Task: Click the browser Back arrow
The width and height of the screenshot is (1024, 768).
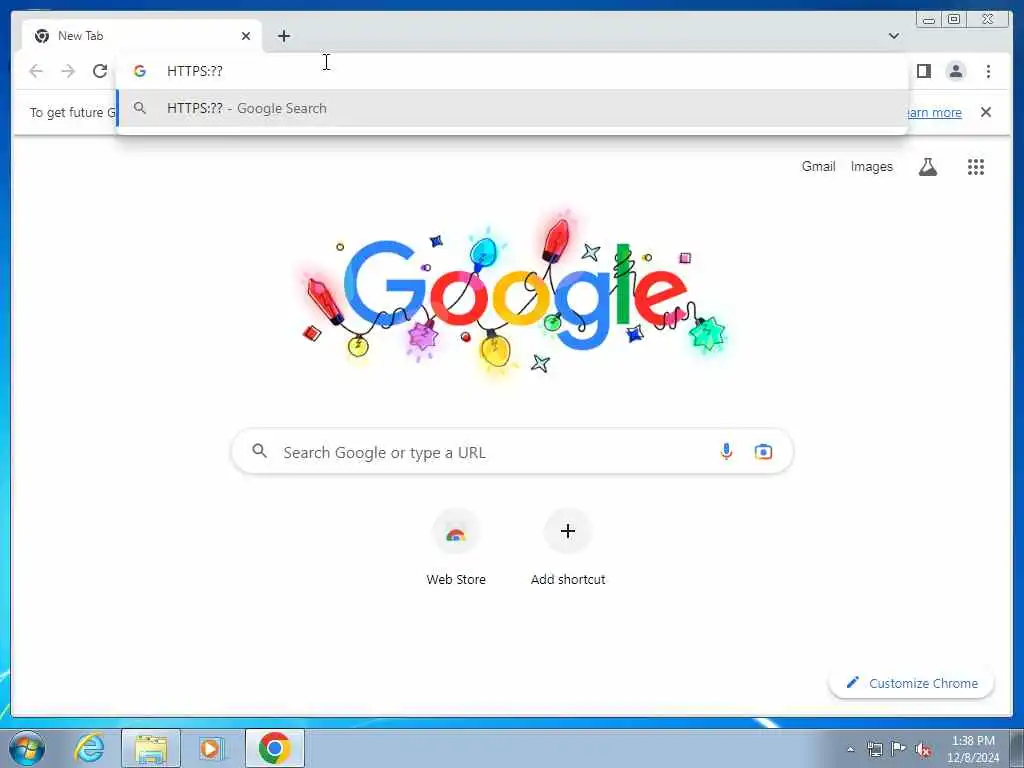Action: [36, 71]
